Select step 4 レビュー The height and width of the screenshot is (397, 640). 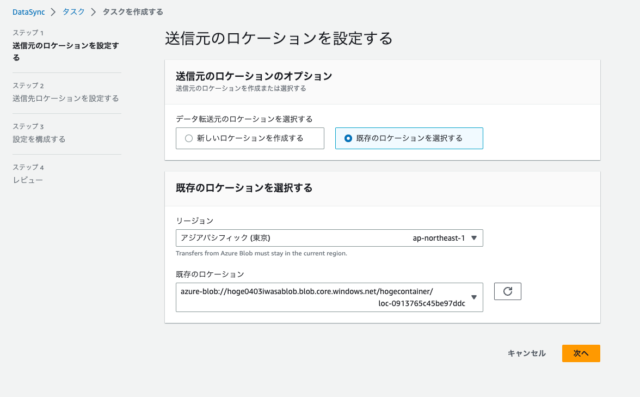(x=27, y=180)
